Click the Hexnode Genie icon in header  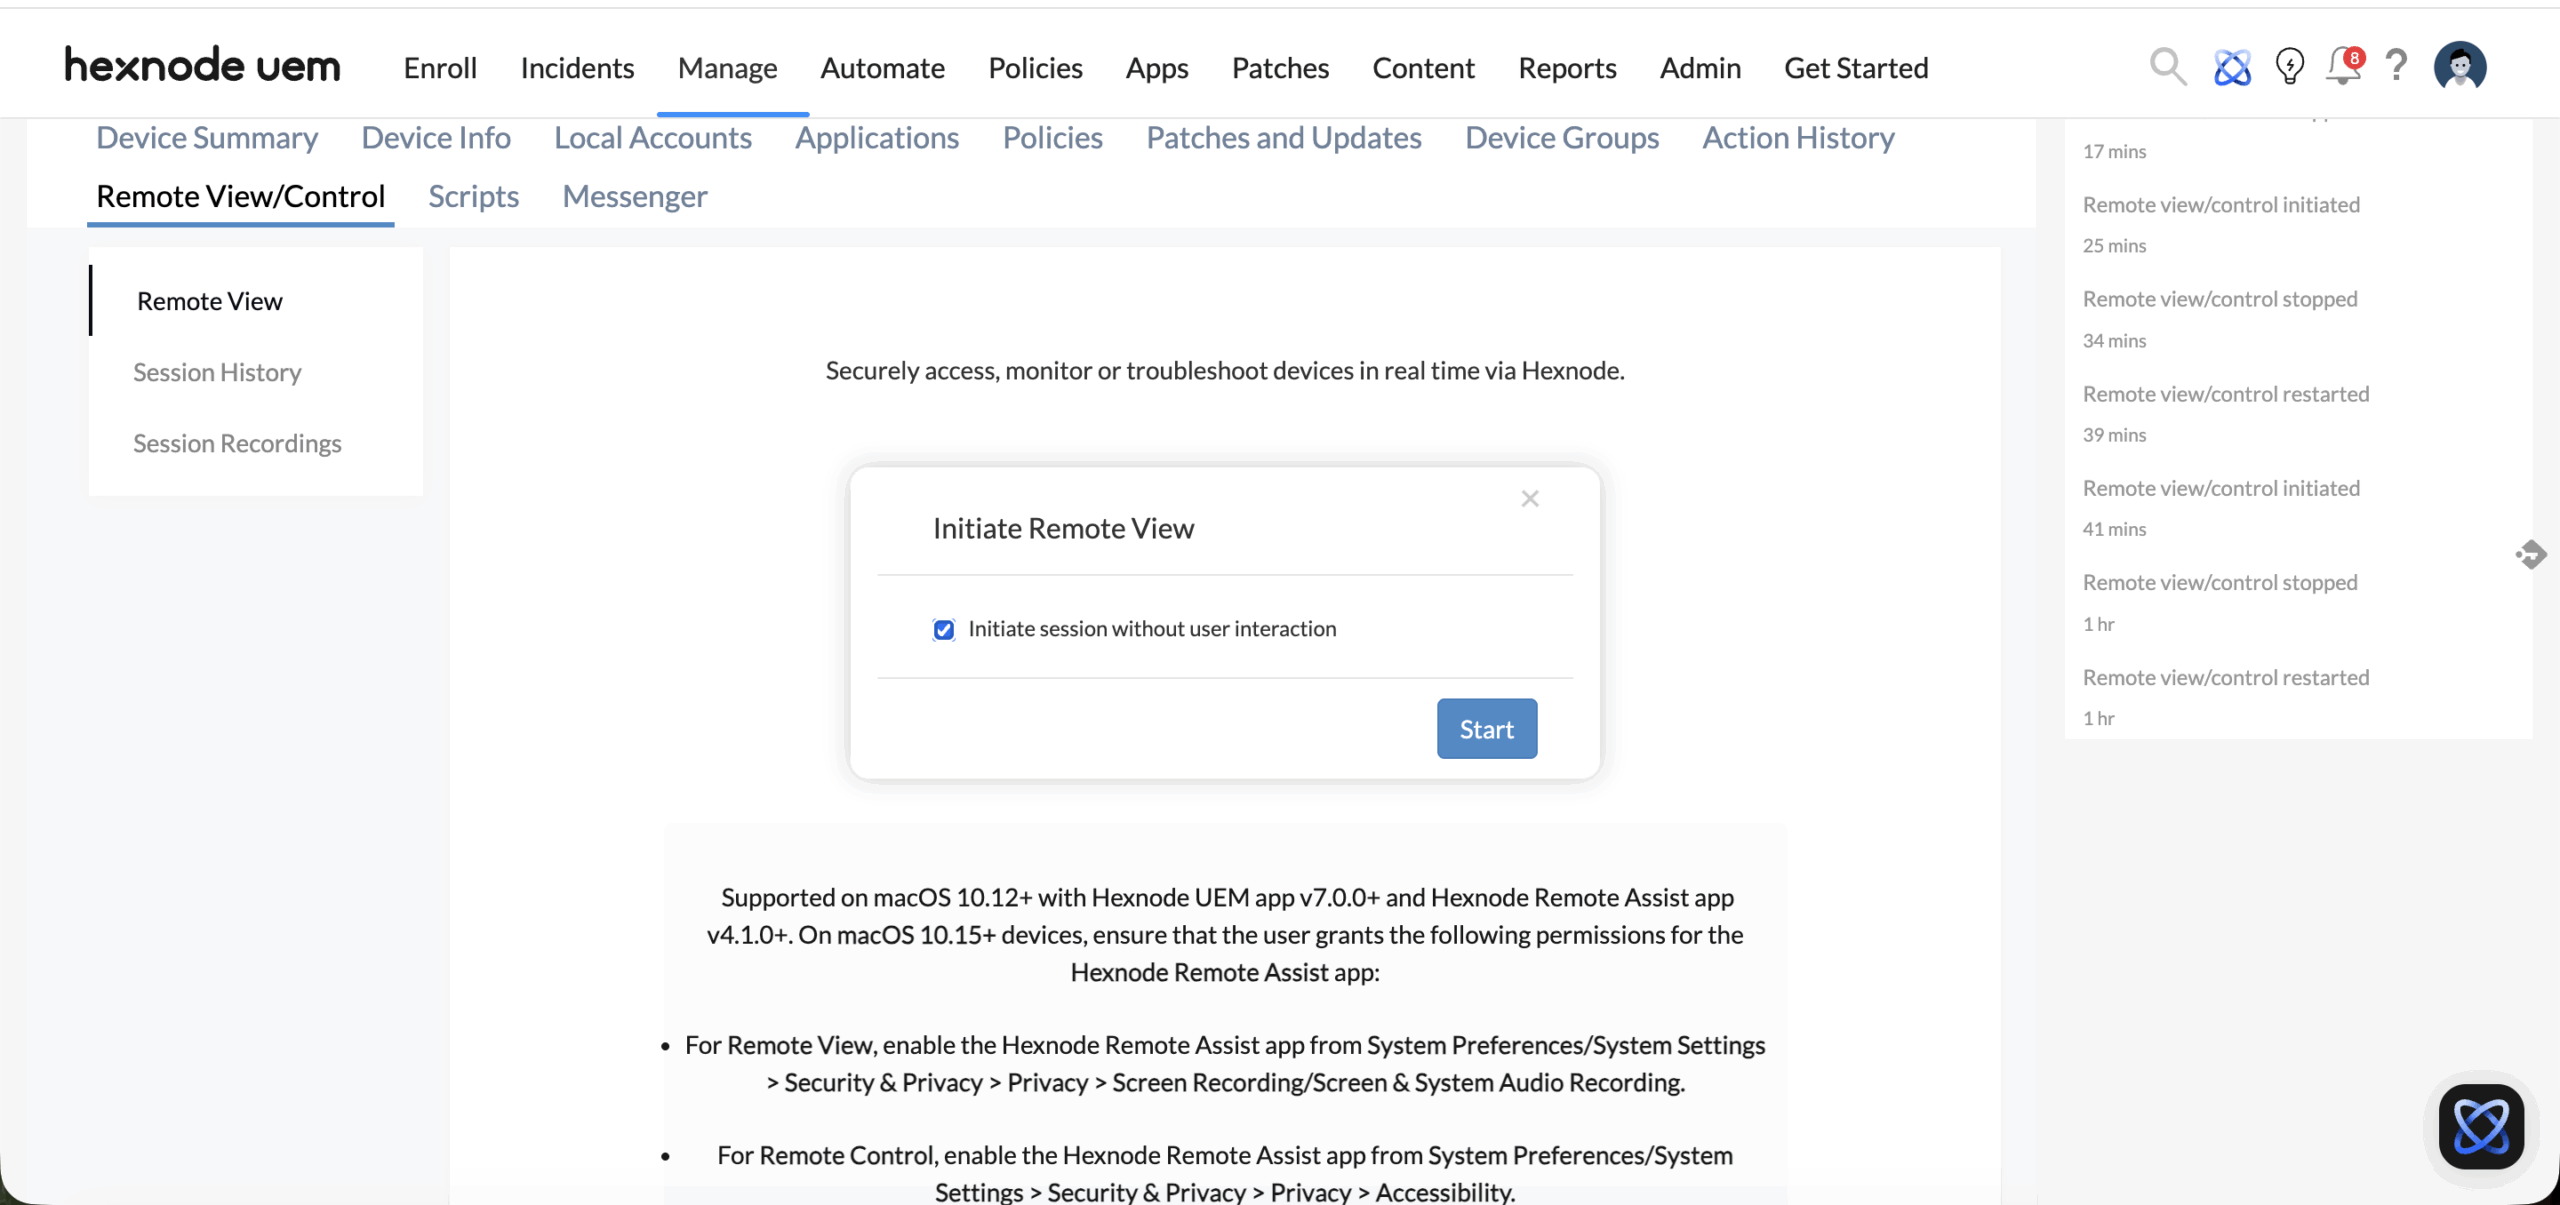pos(2231,67)
